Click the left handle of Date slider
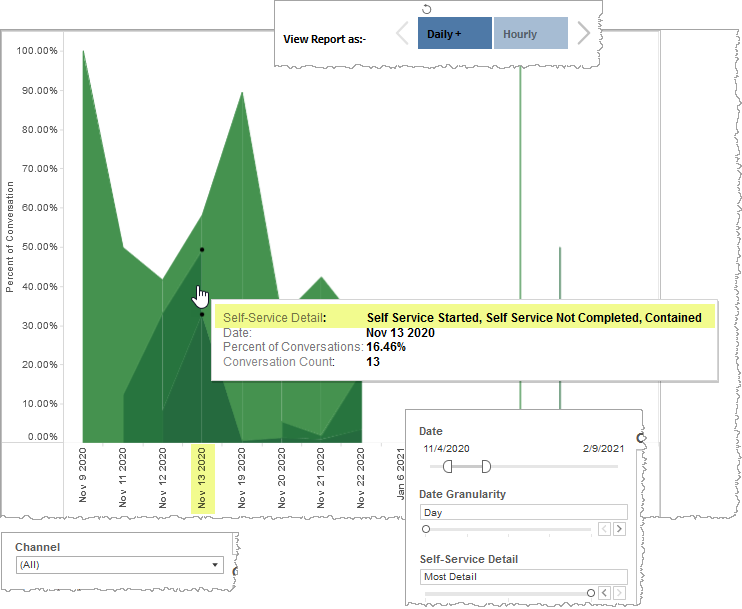Viewport: 742px width, 609px height. (448, 466)
